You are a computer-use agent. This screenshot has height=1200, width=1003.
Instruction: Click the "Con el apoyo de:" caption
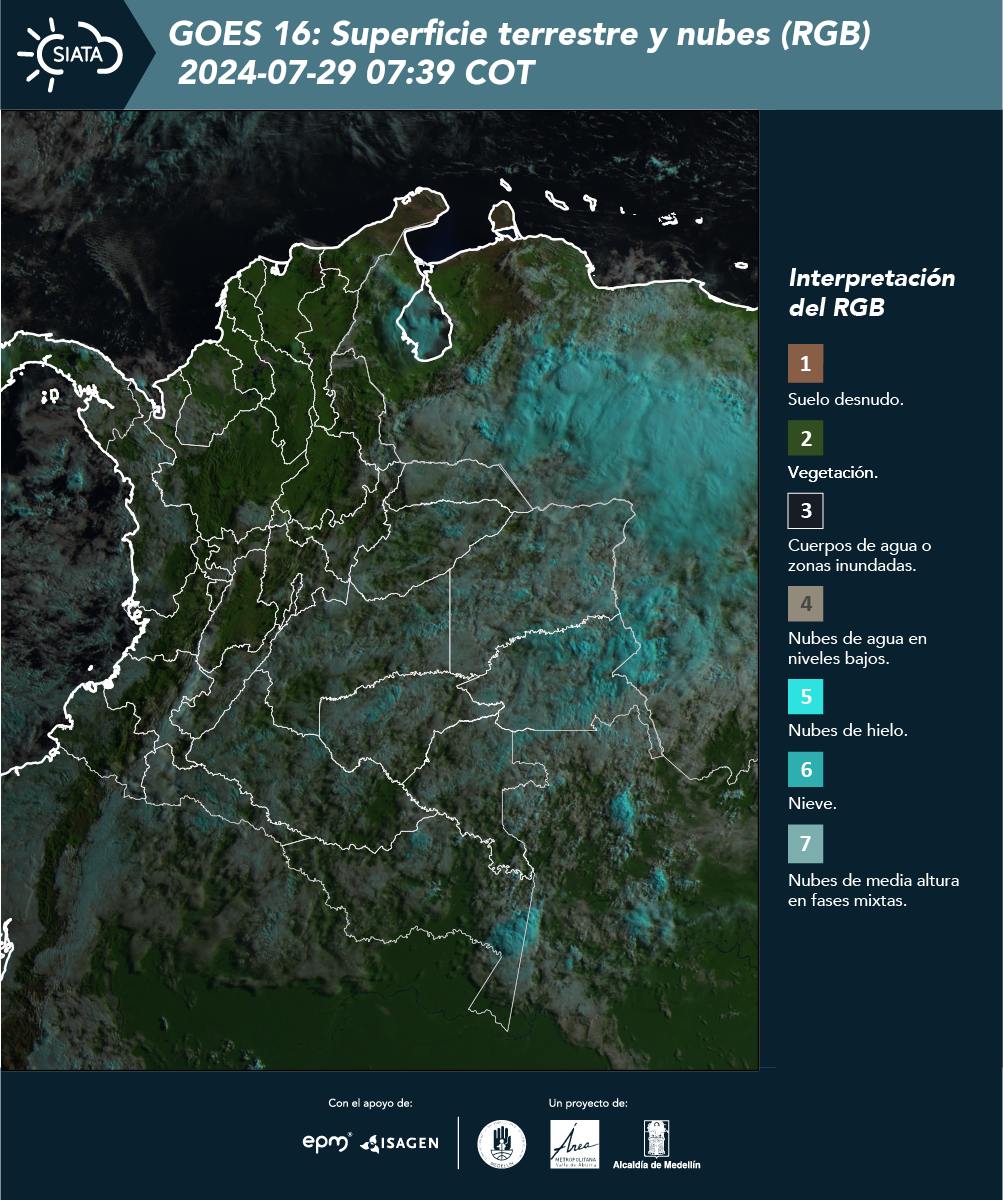coord(370,1103)
